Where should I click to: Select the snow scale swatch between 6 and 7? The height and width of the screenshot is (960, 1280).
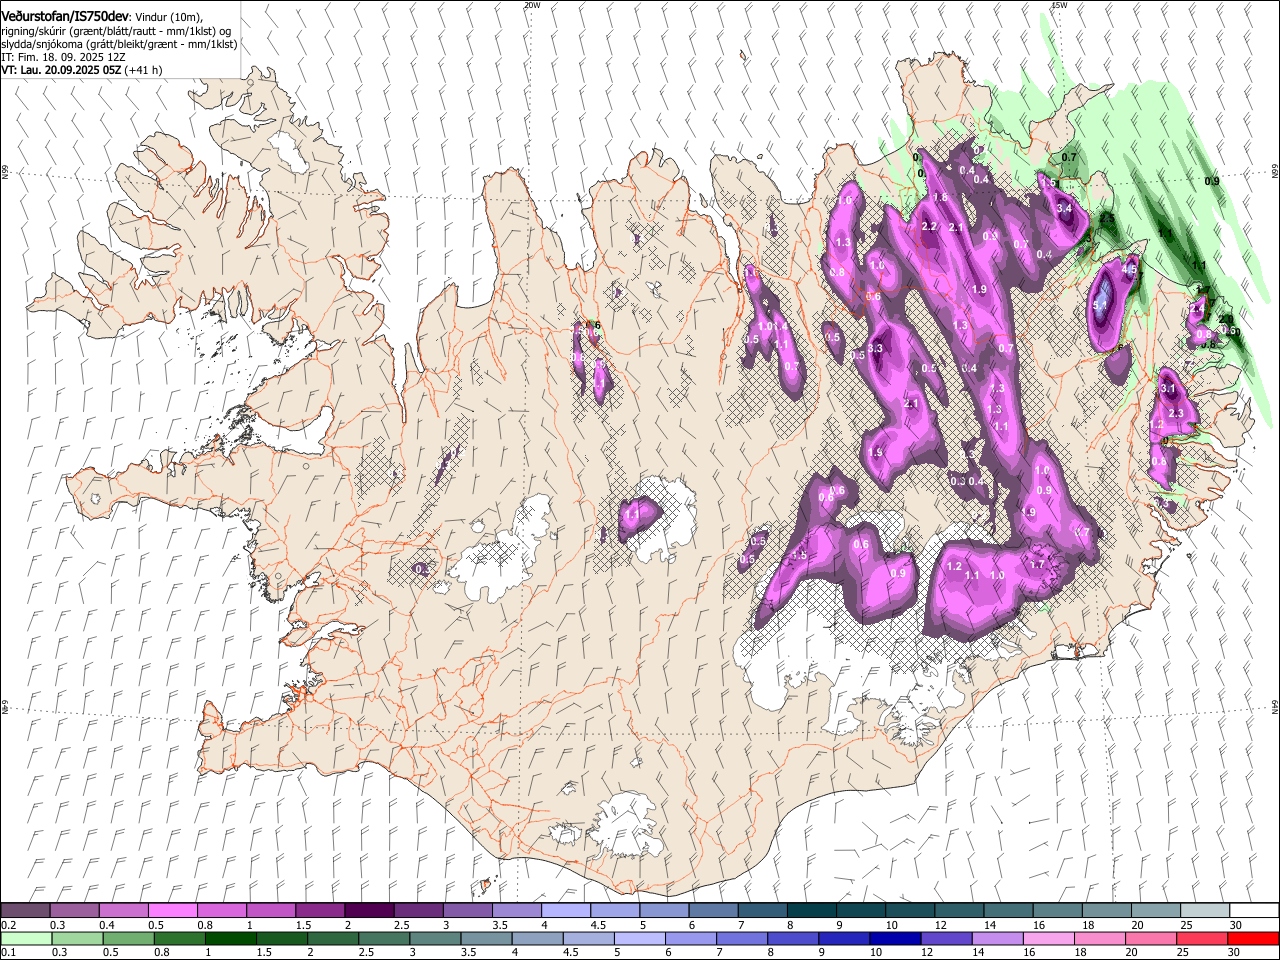click(713, 911)
